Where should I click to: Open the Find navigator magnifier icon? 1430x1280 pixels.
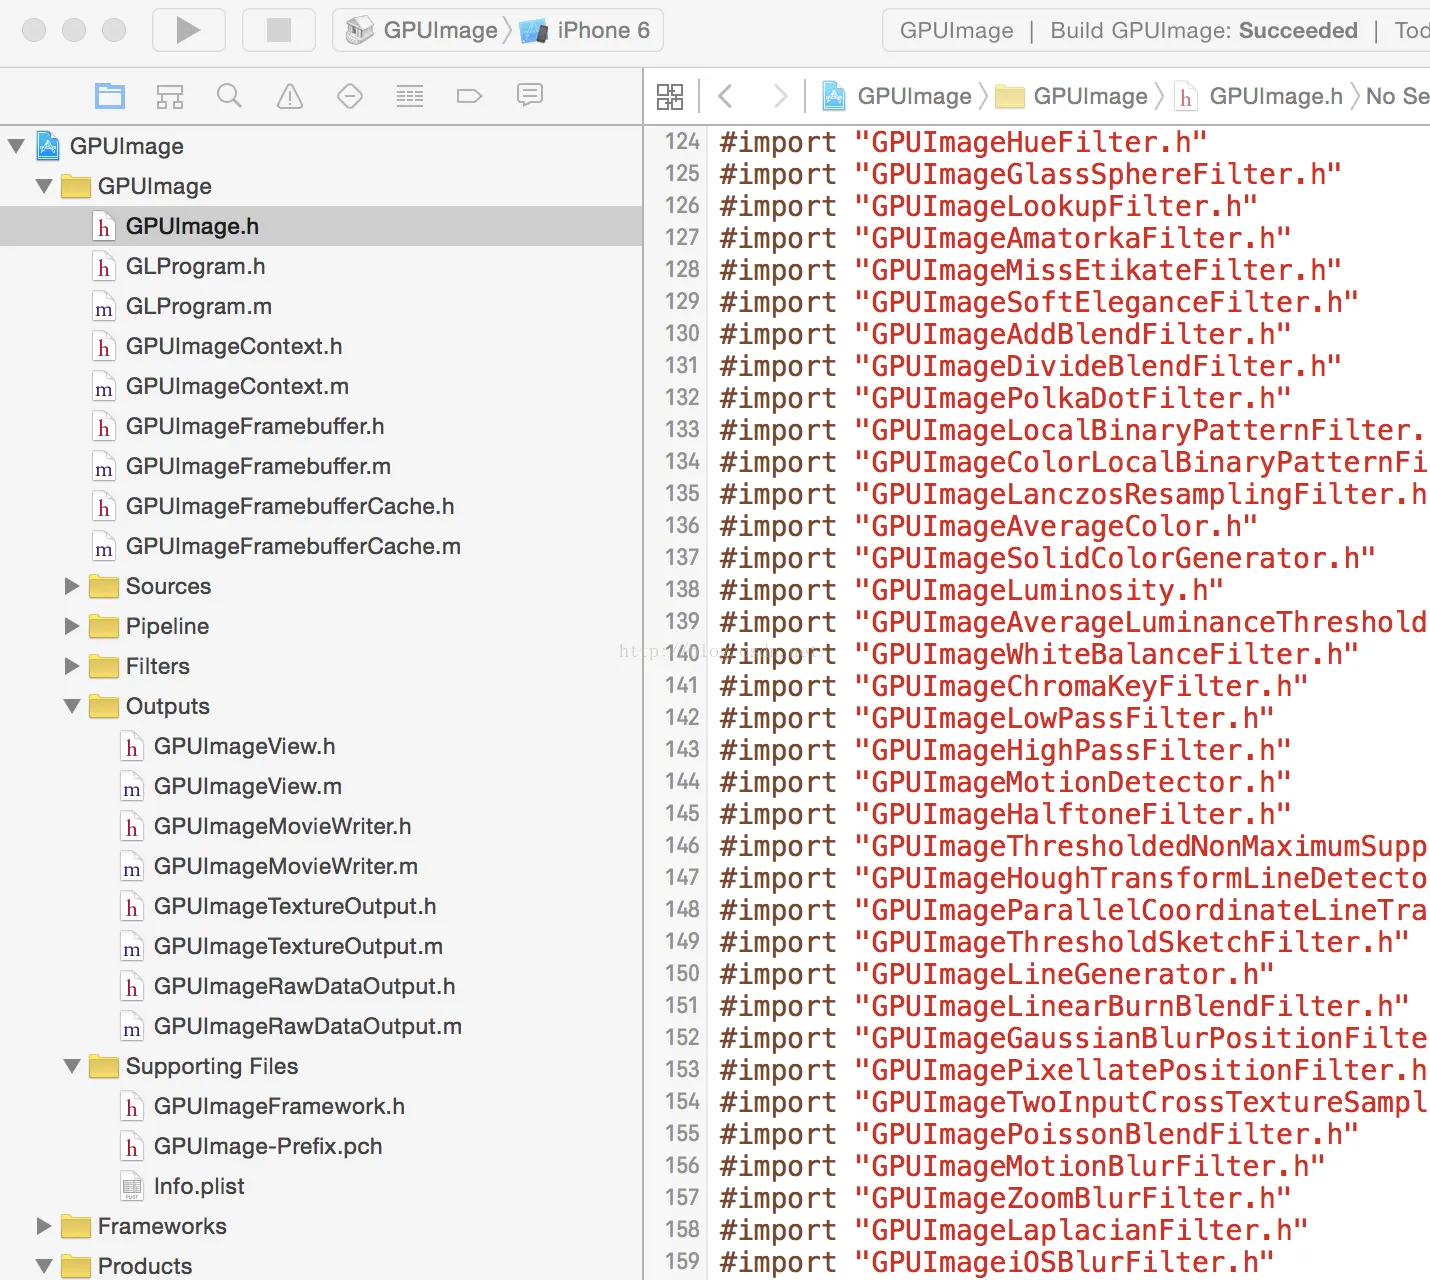pos(229,96)
